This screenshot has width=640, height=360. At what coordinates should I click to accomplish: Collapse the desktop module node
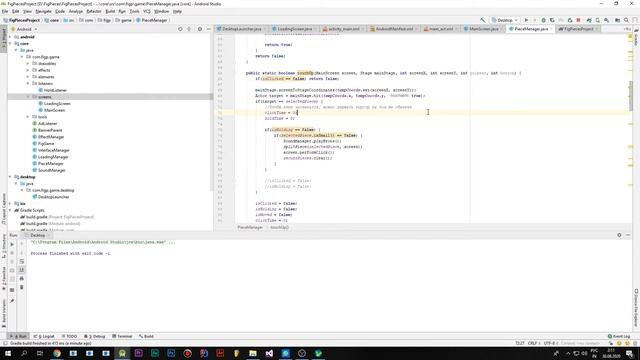(x=11, y=177)
